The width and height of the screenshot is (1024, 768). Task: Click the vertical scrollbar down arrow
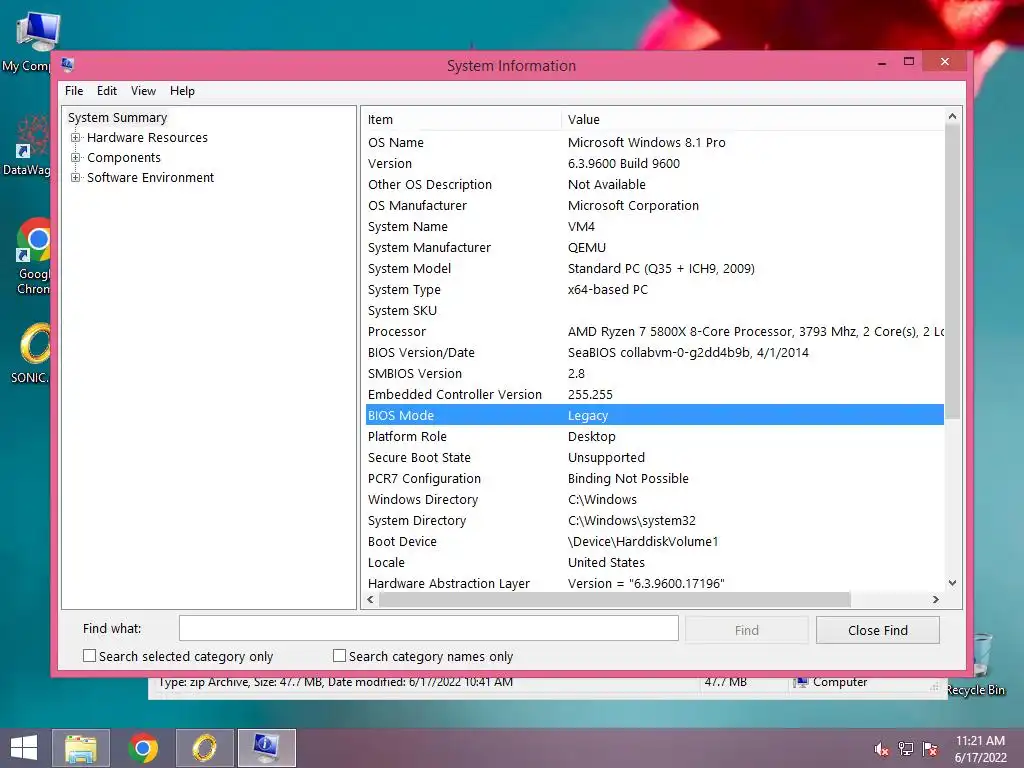[952, 583]
